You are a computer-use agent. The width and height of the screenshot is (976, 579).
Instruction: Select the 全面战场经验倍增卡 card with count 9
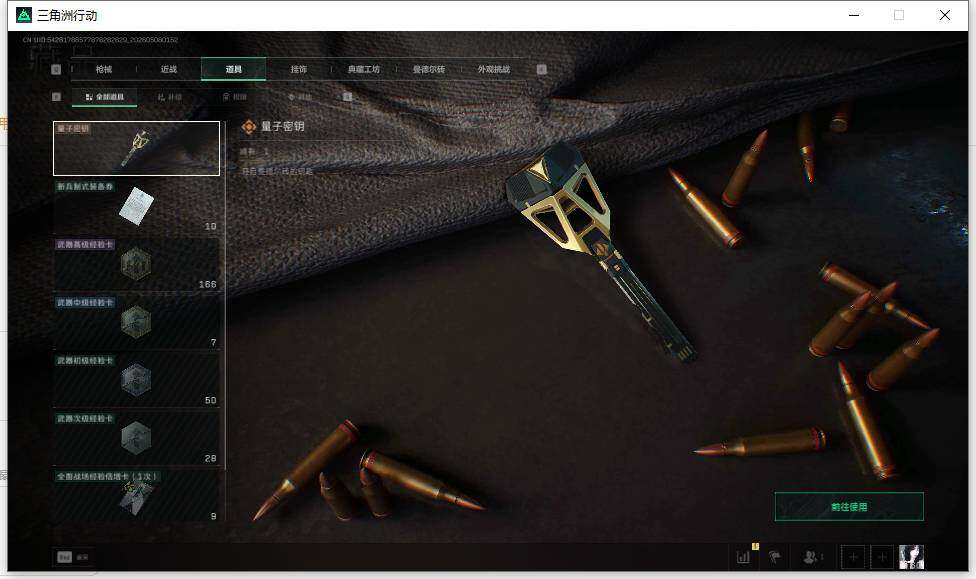[x=136, y=495]
